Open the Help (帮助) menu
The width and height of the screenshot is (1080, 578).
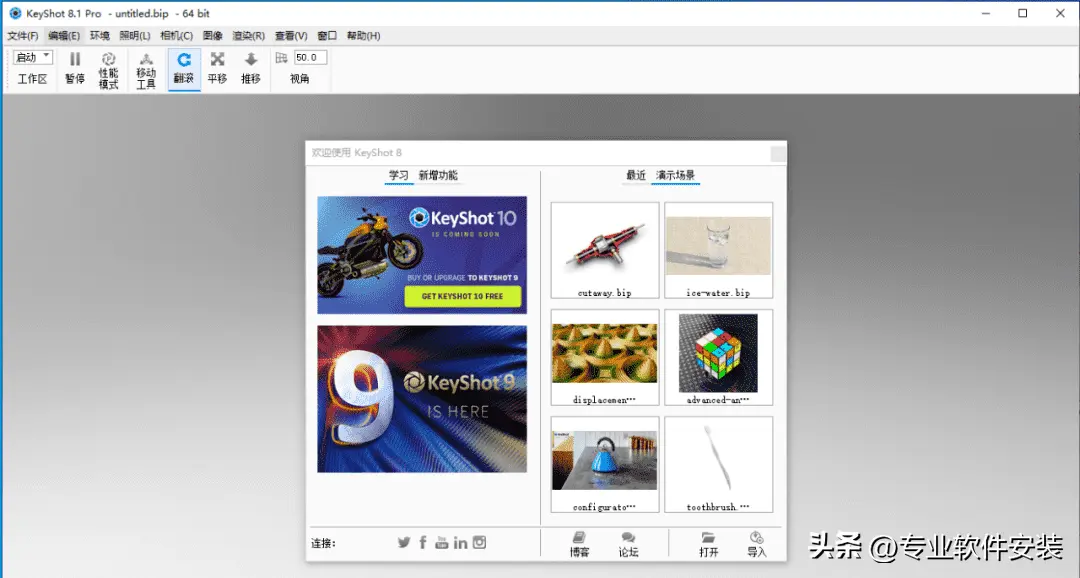click(364, 36)
